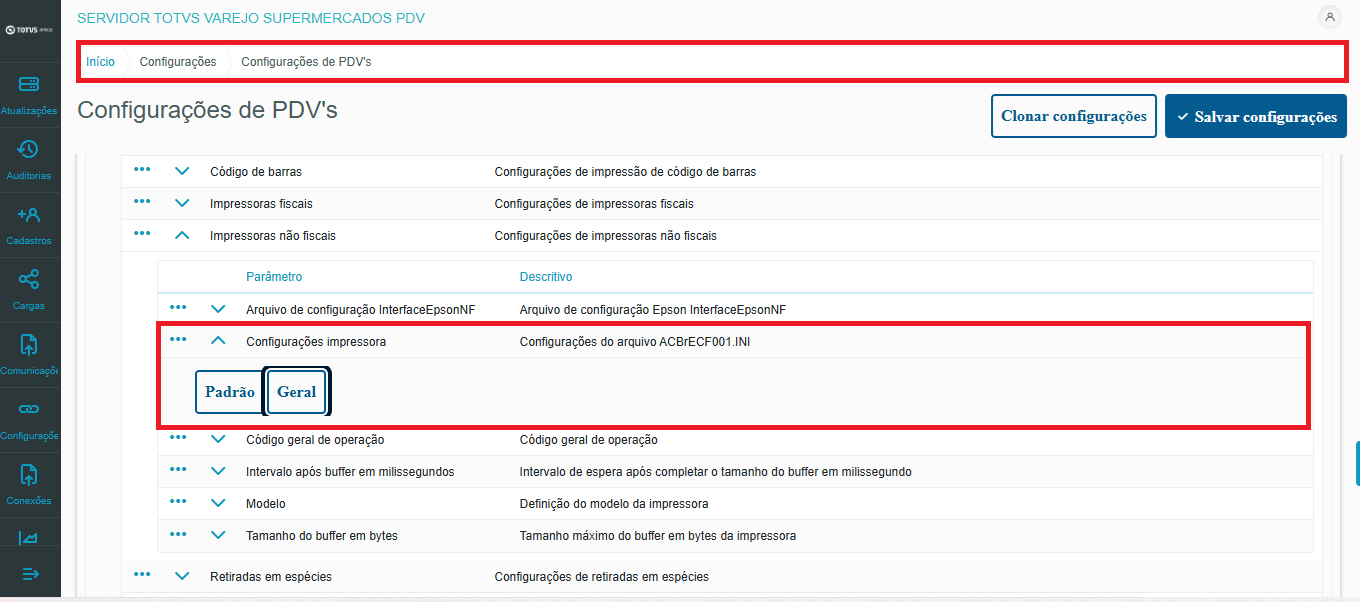Open the Conexões sidebar icon
Image resolution: width=1360 pixels, height=602 pixels.
29,474
